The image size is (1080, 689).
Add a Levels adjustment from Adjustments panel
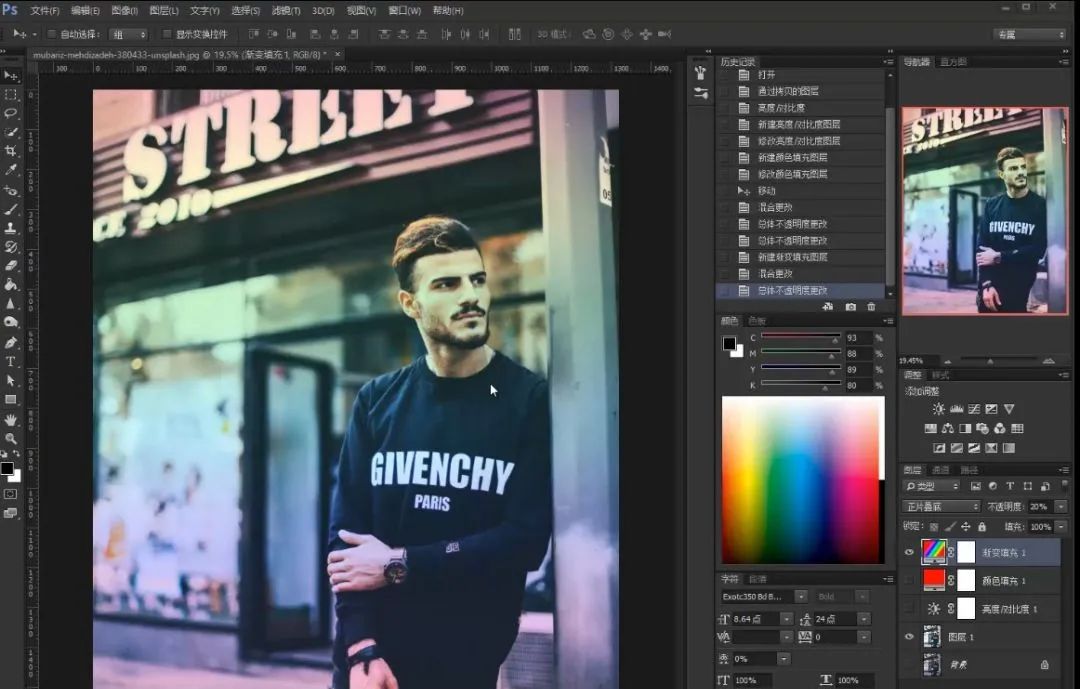(956, 409)
